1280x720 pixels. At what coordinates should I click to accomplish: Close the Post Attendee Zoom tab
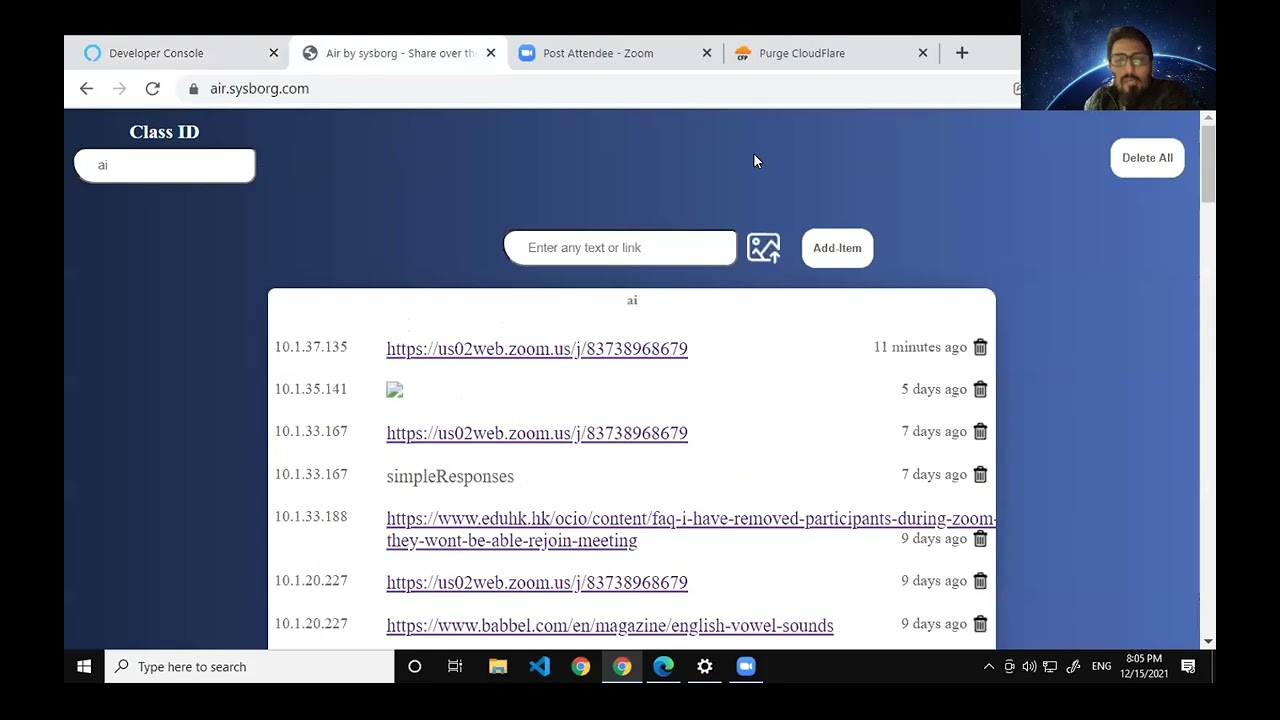[x=707, y=53]
